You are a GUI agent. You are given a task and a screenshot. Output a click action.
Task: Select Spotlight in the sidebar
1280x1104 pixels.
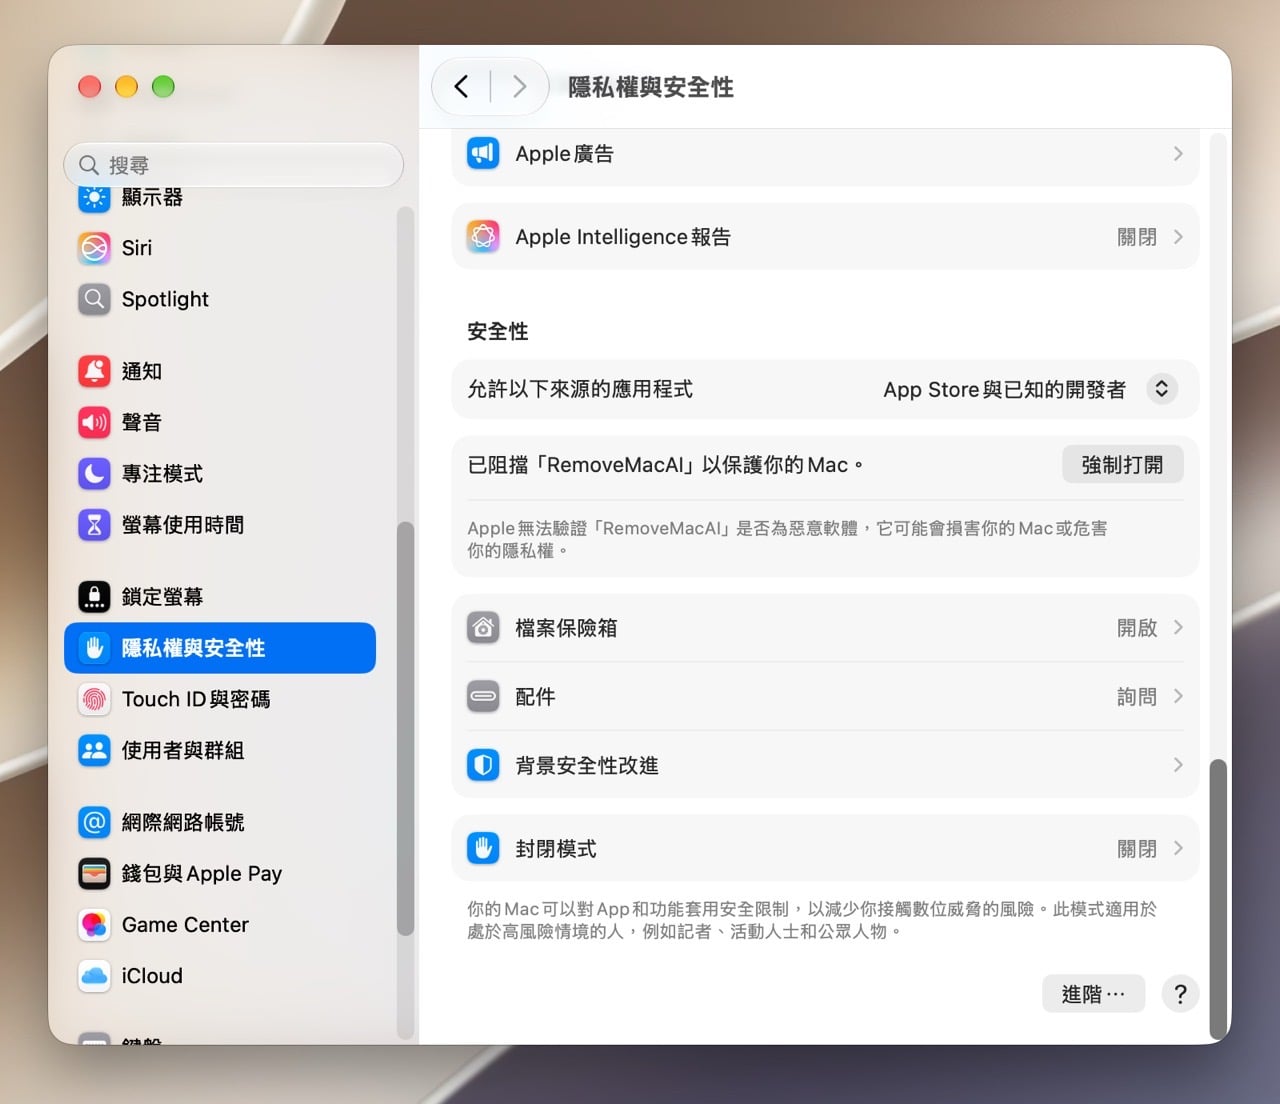(x=220, y=299)
